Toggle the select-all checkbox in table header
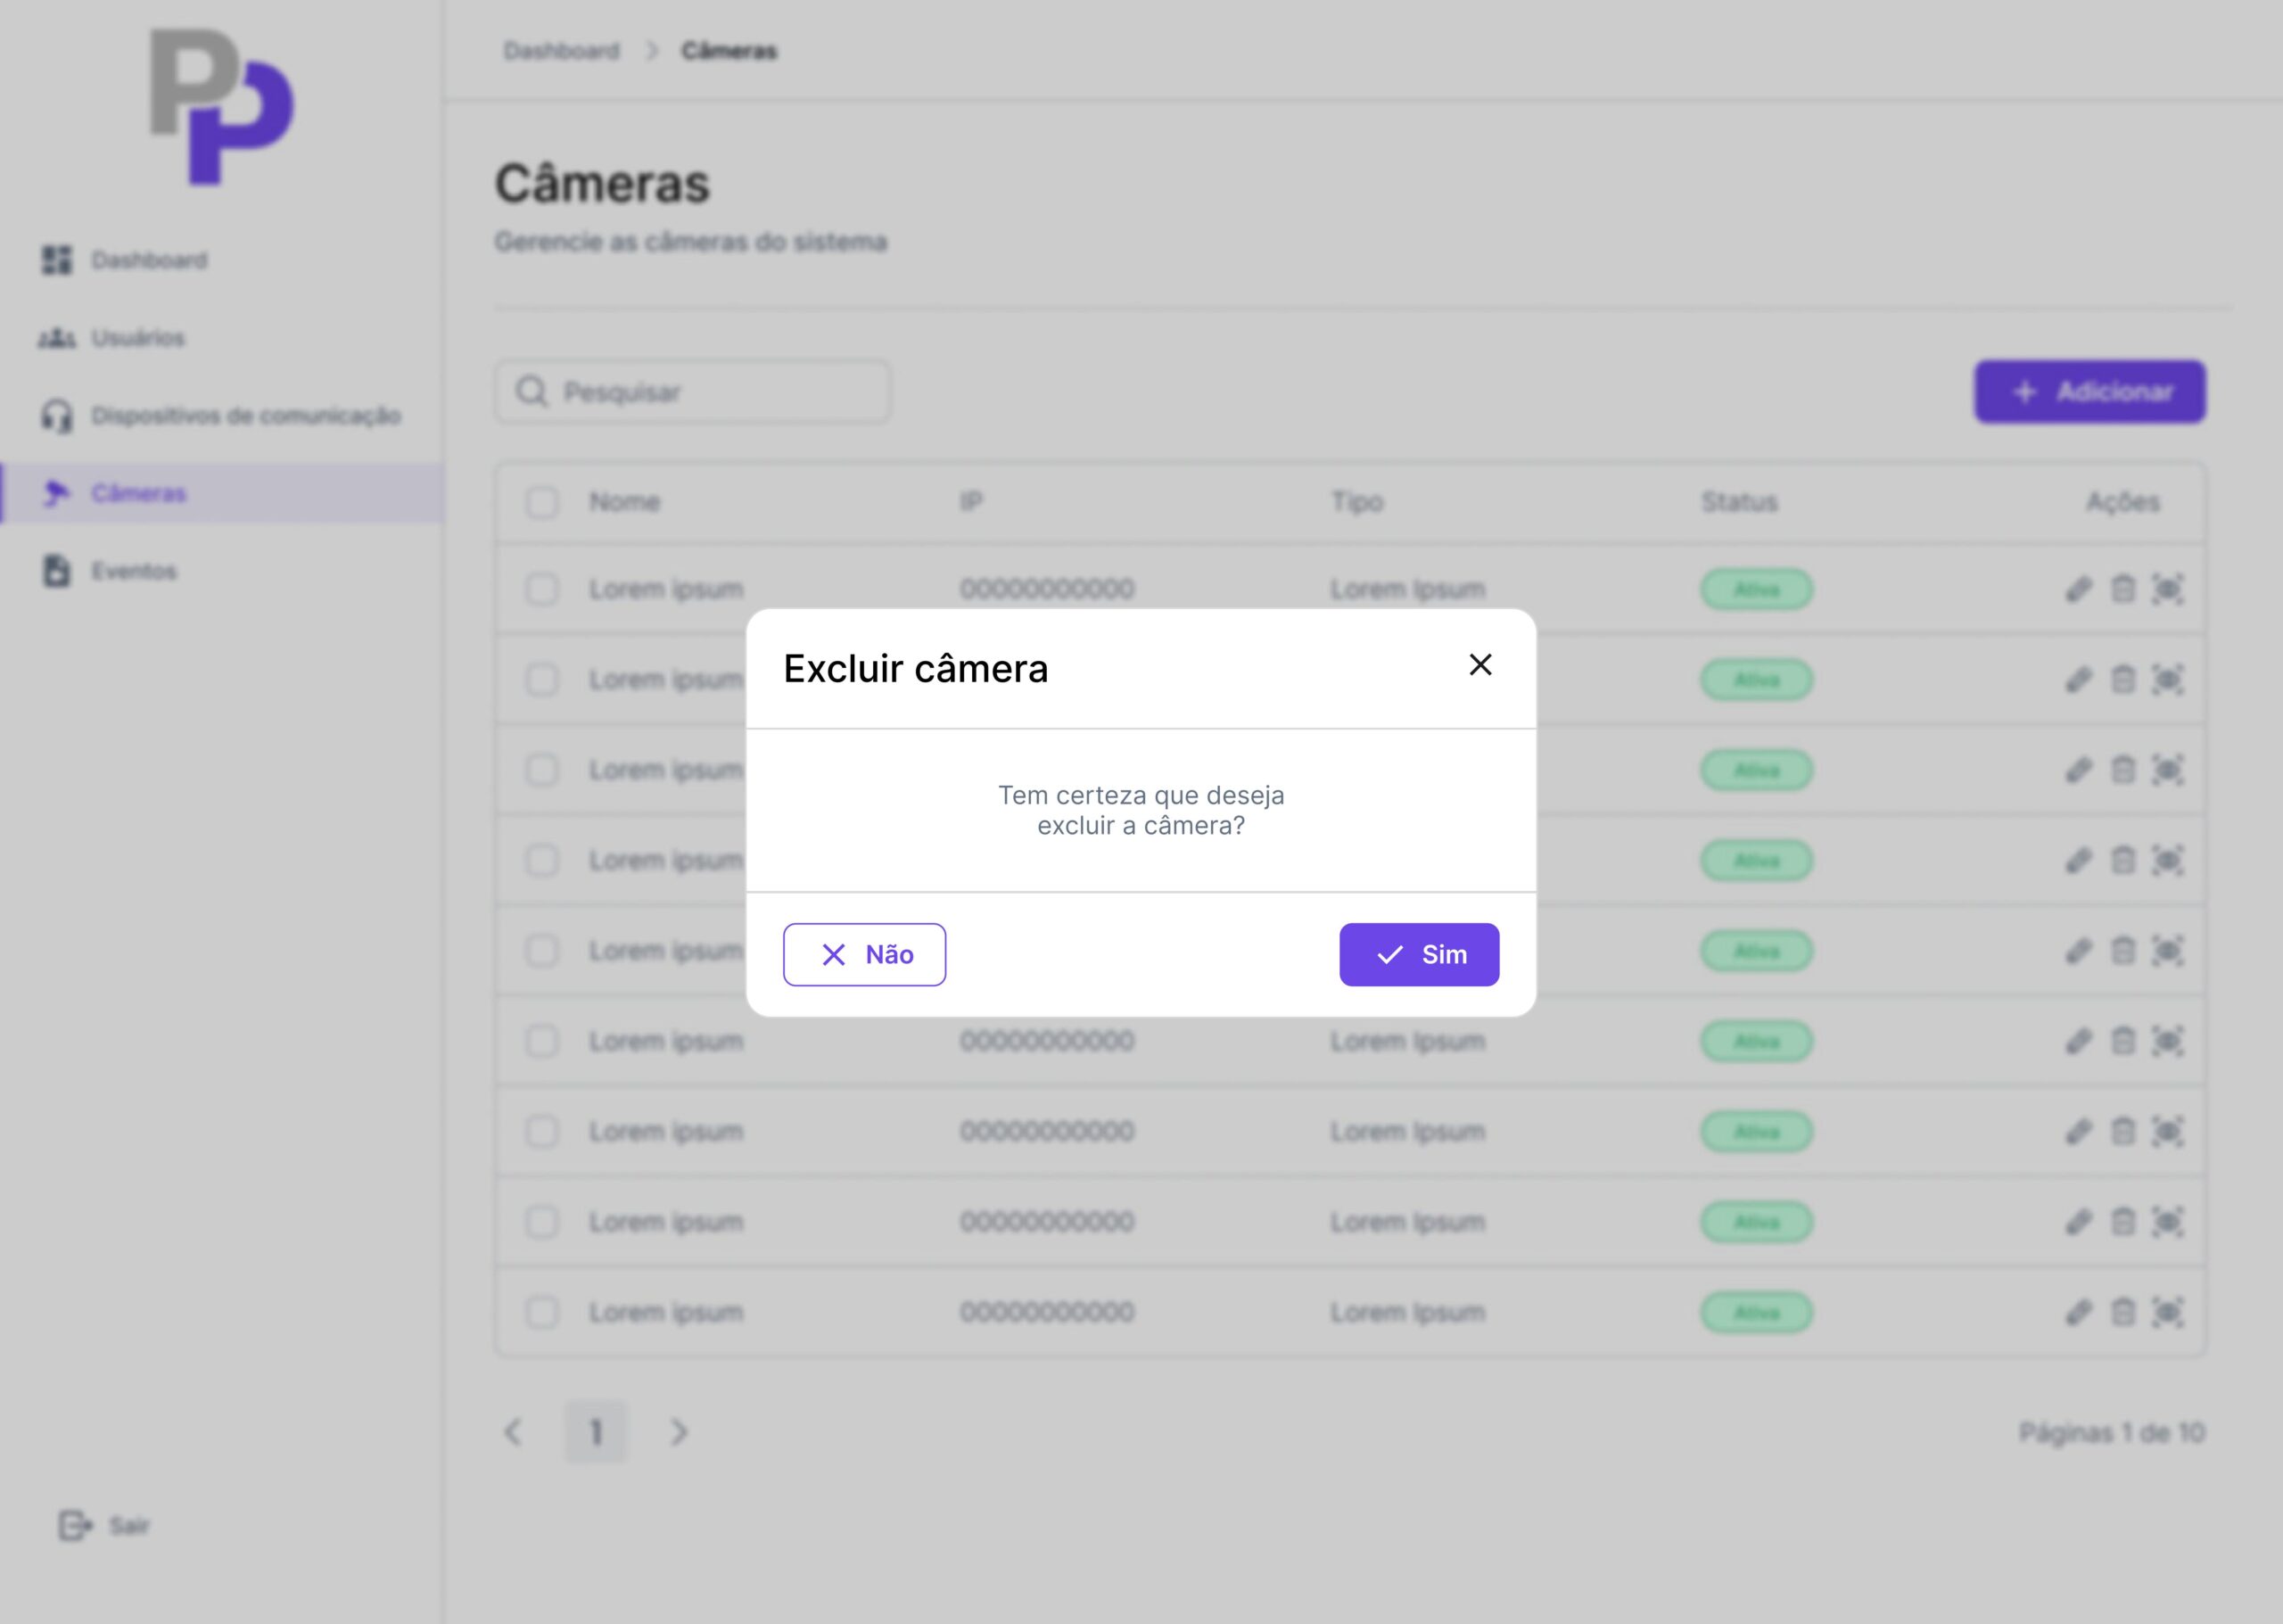Screen dimensions: 2283x1624 tap(542, 502)
